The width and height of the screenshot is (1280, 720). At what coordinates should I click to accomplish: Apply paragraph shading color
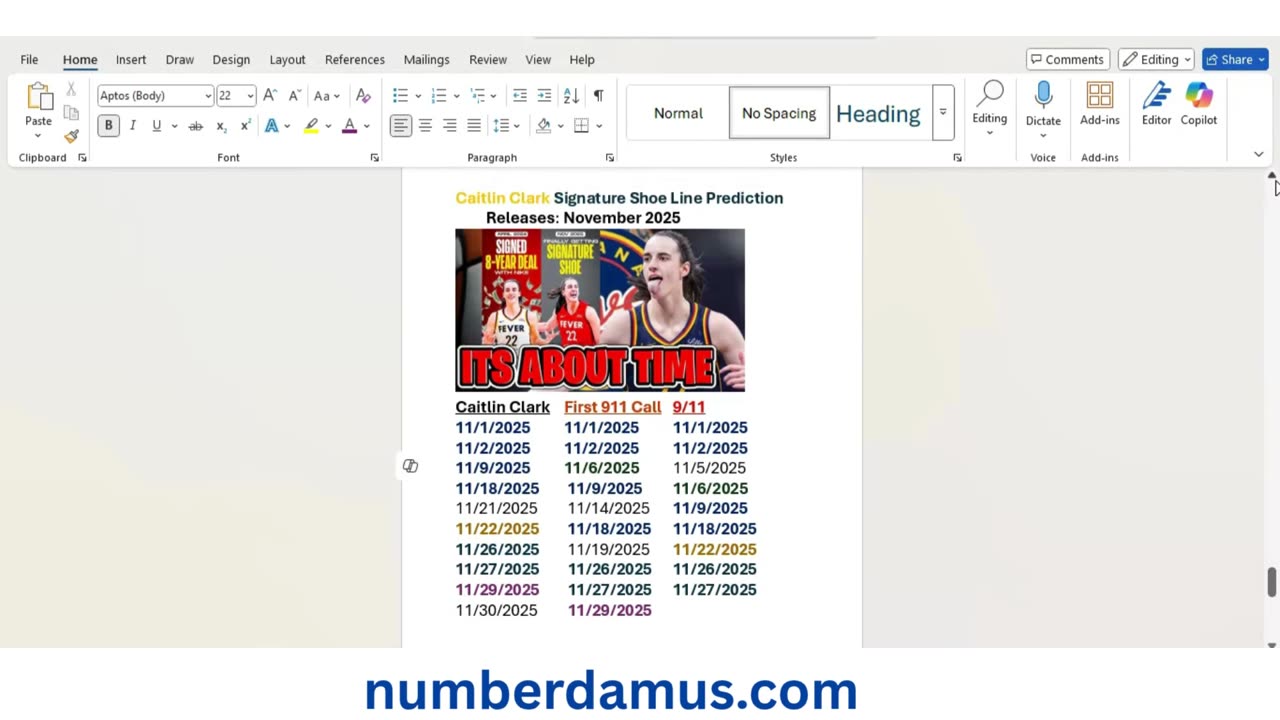[544, 125]
